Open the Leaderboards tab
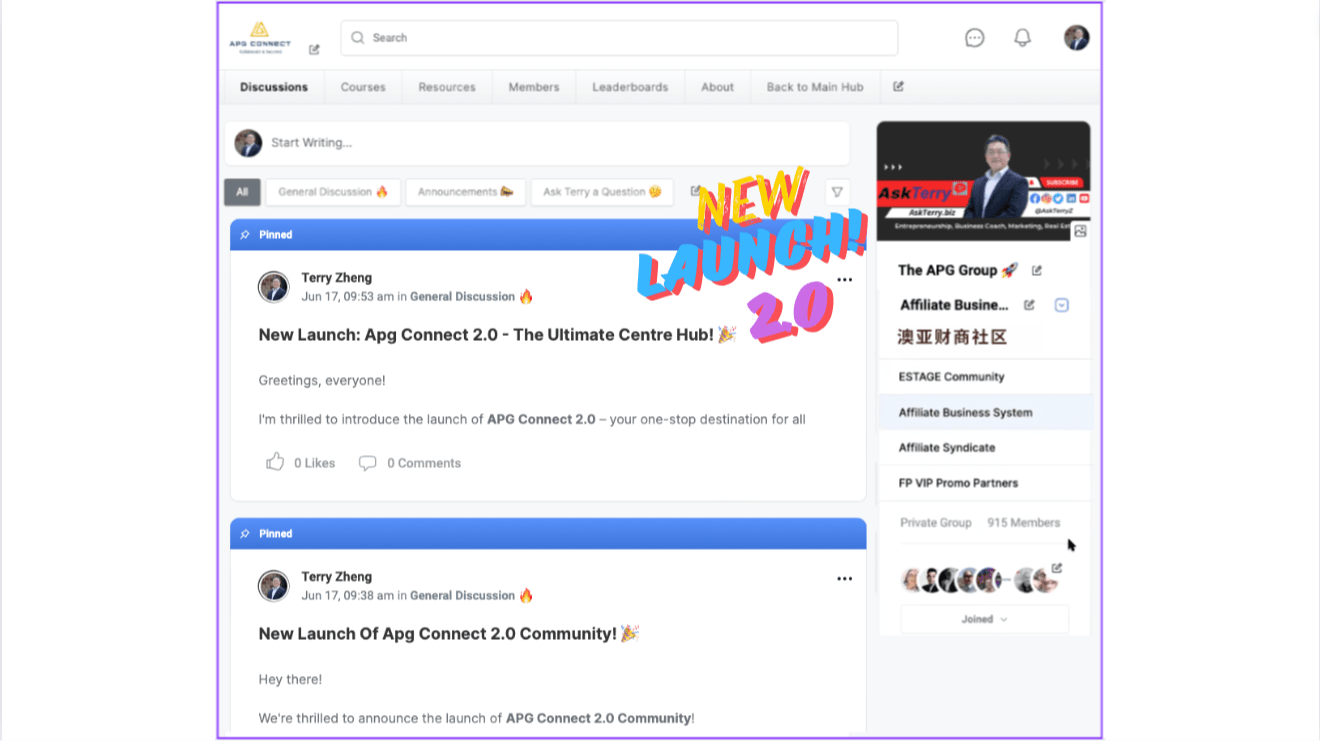 (630, 87)
